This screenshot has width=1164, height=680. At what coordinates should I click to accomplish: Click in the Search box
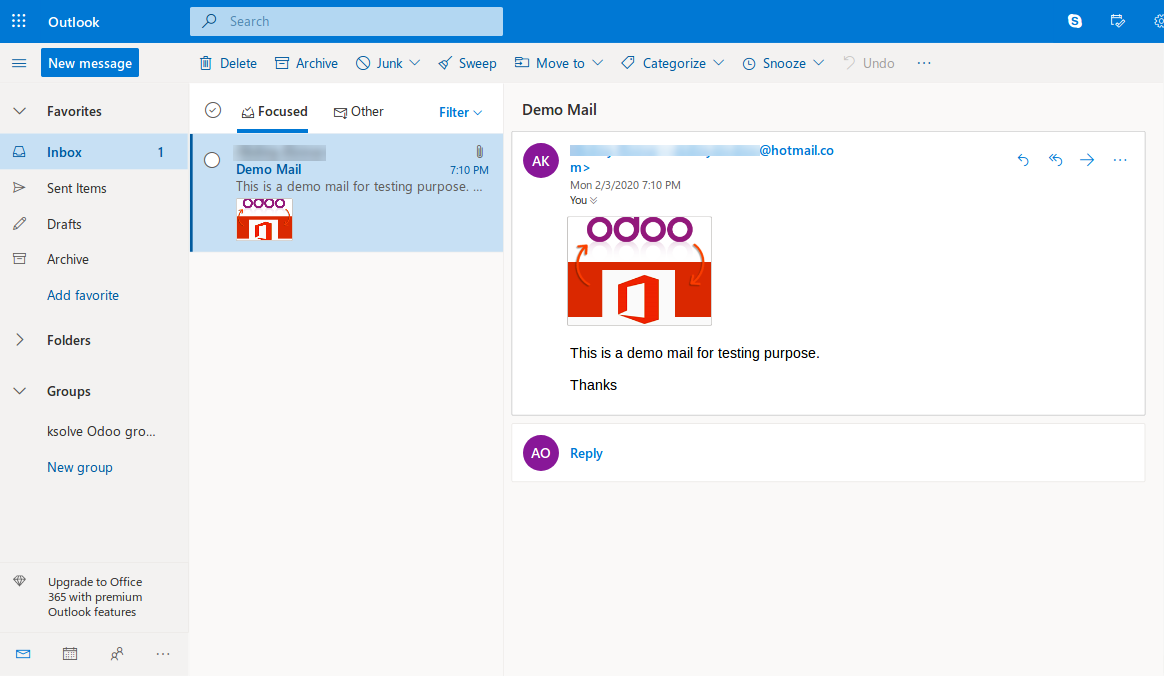346,21
